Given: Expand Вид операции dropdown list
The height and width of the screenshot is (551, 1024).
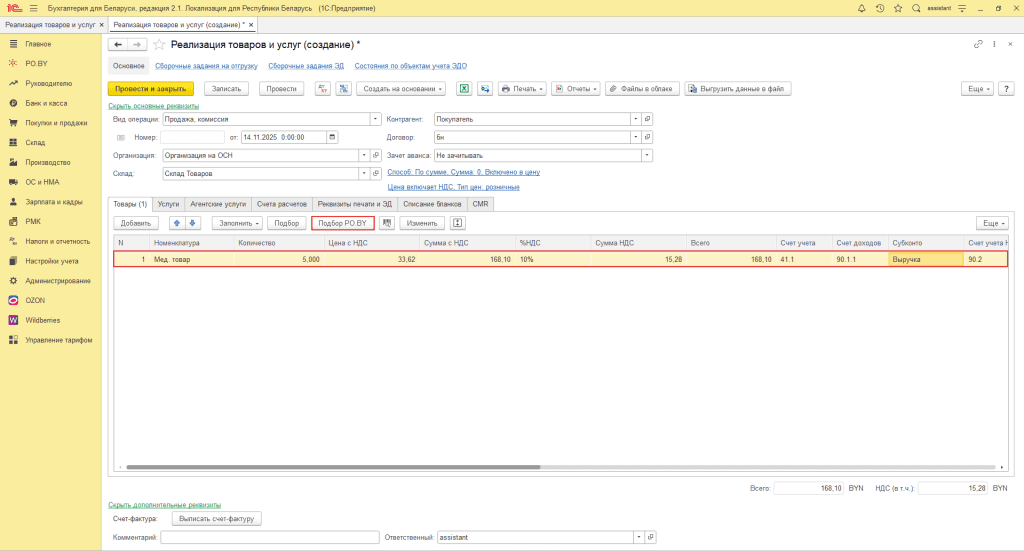Looking at the screenshot, I should tap(363, 118).
